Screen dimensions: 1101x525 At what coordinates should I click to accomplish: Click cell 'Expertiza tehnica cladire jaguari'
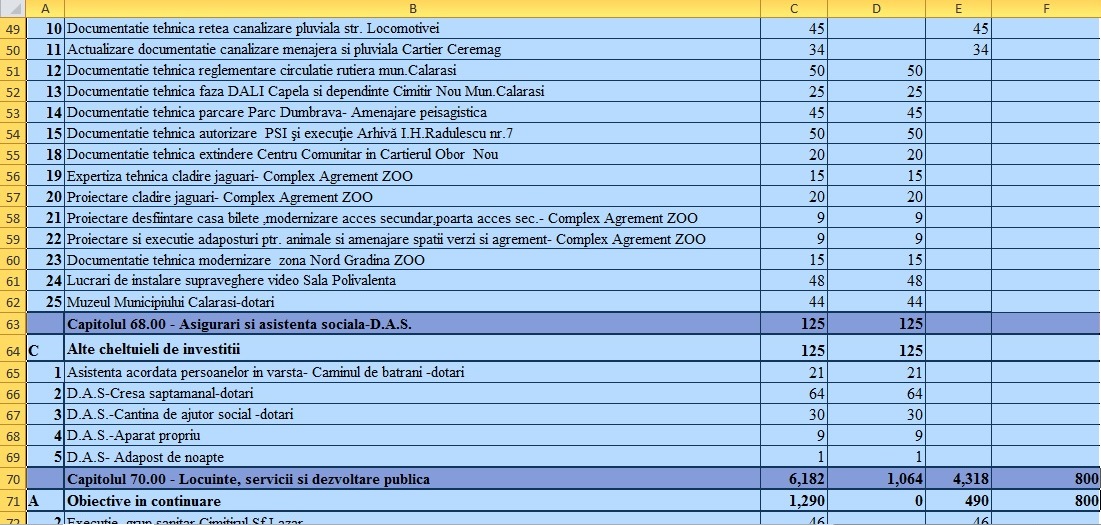point(412,176)
